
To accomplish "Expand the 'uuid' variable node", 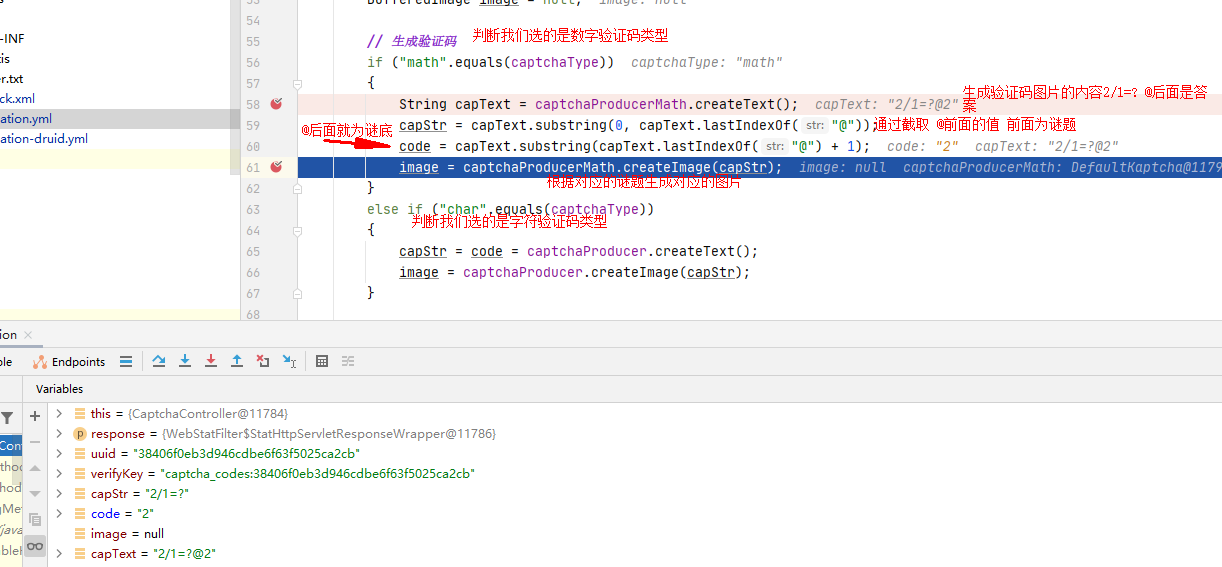I will tap(59, 453).
